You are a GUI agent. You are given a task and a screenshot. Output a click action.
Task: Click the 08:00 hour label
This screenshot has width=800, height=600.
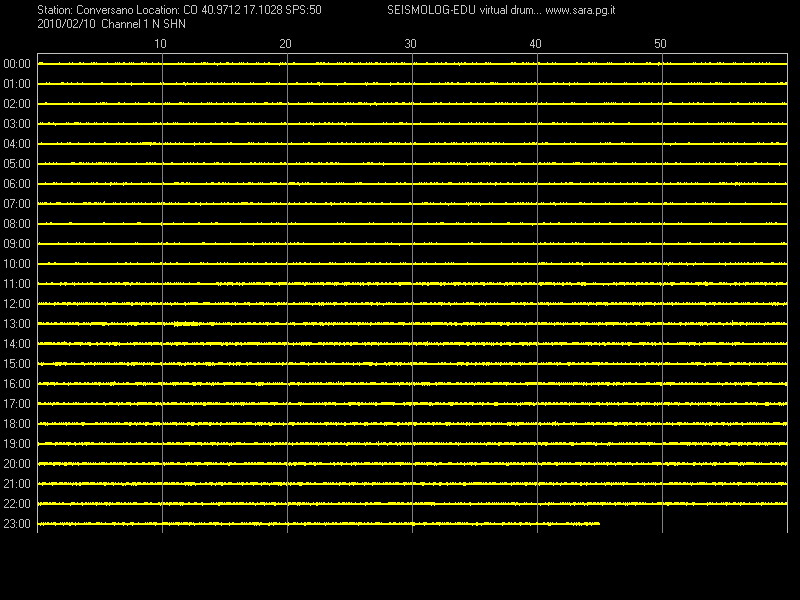17,224
